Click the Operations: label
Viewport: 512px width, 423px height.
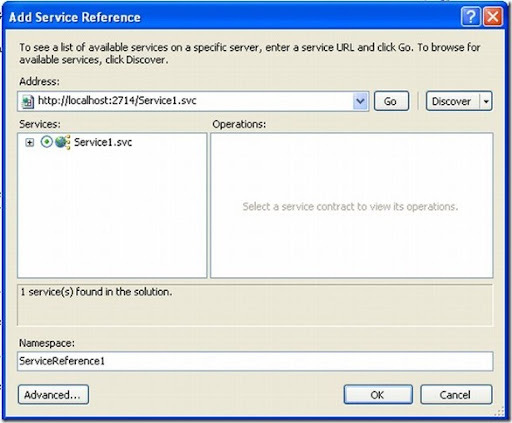239,124
